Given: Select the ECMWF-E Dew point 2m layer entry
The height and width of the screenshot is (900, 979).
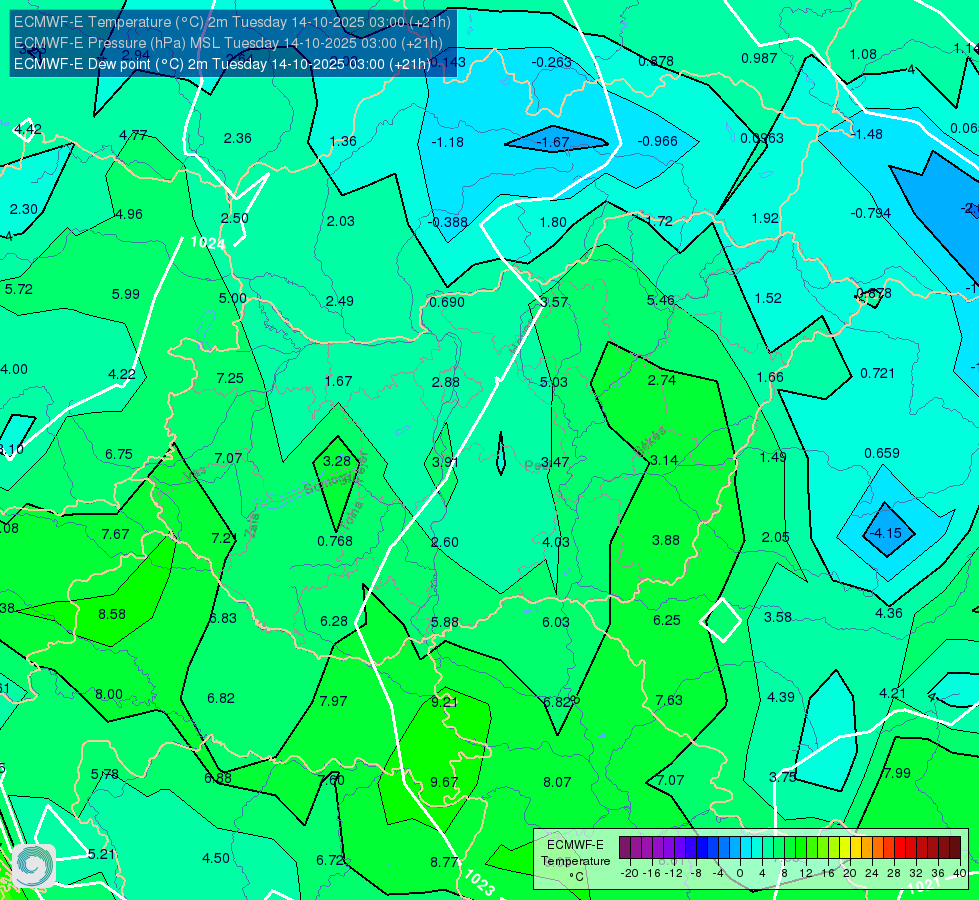Looking at the screenshot, I should coord(222,64).
